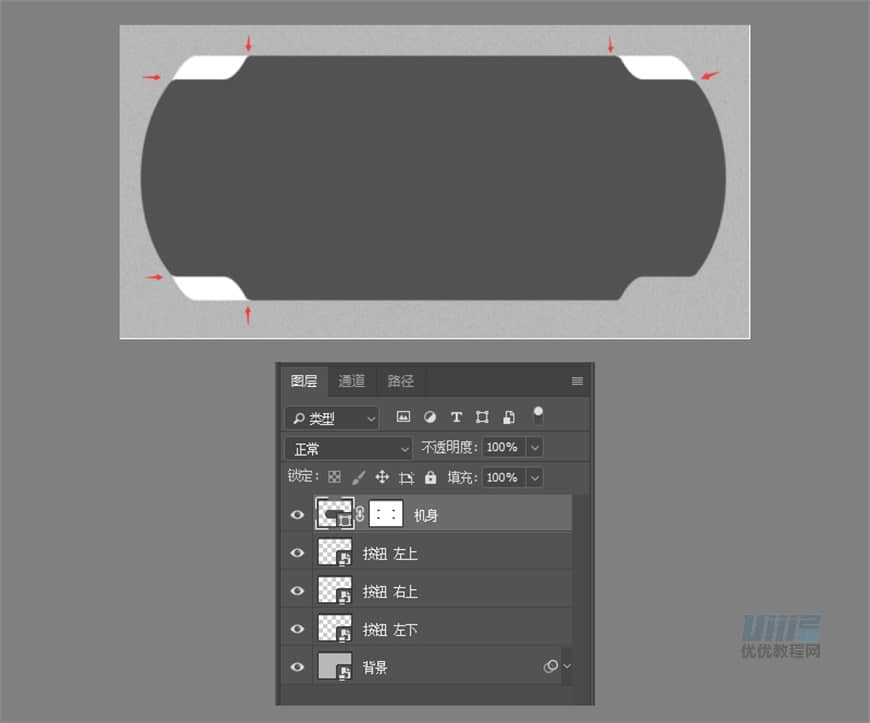Filter layers by smart object type
The width and height of the screenshot is (870, 723).
click(508, 417)
